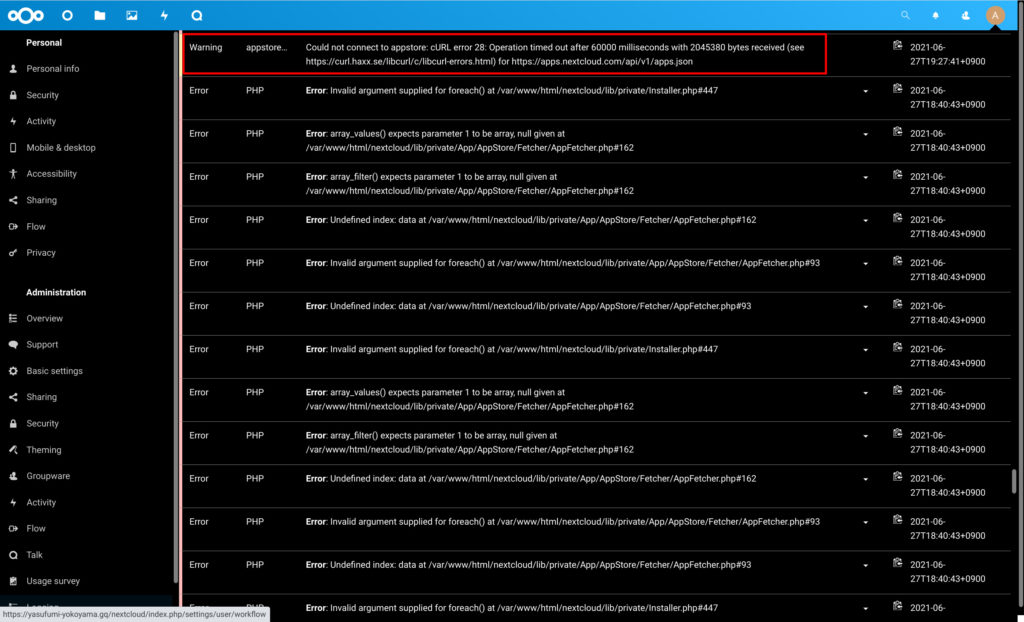Viewport: 1024px width, 622px height.
Task: Click Accessibility person icon
Action: (13, 174)
